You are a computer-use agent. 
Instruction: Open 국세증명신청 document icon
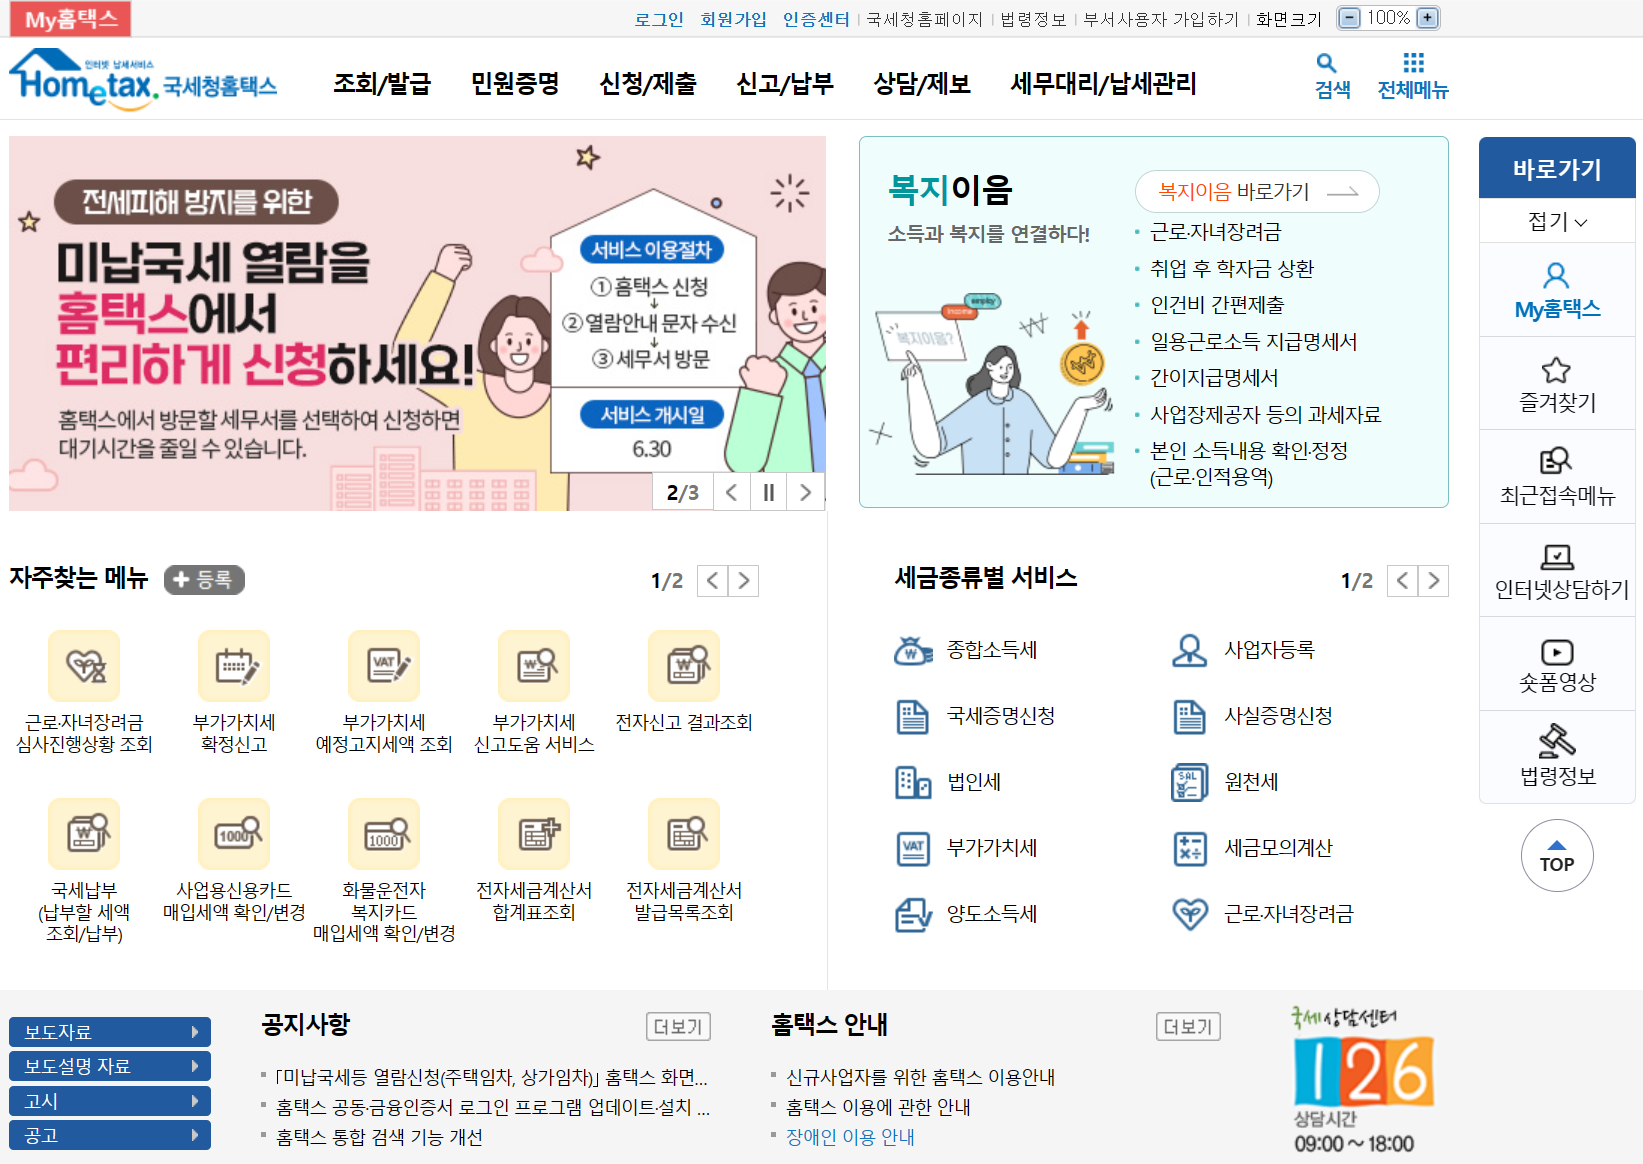[912, 717]
